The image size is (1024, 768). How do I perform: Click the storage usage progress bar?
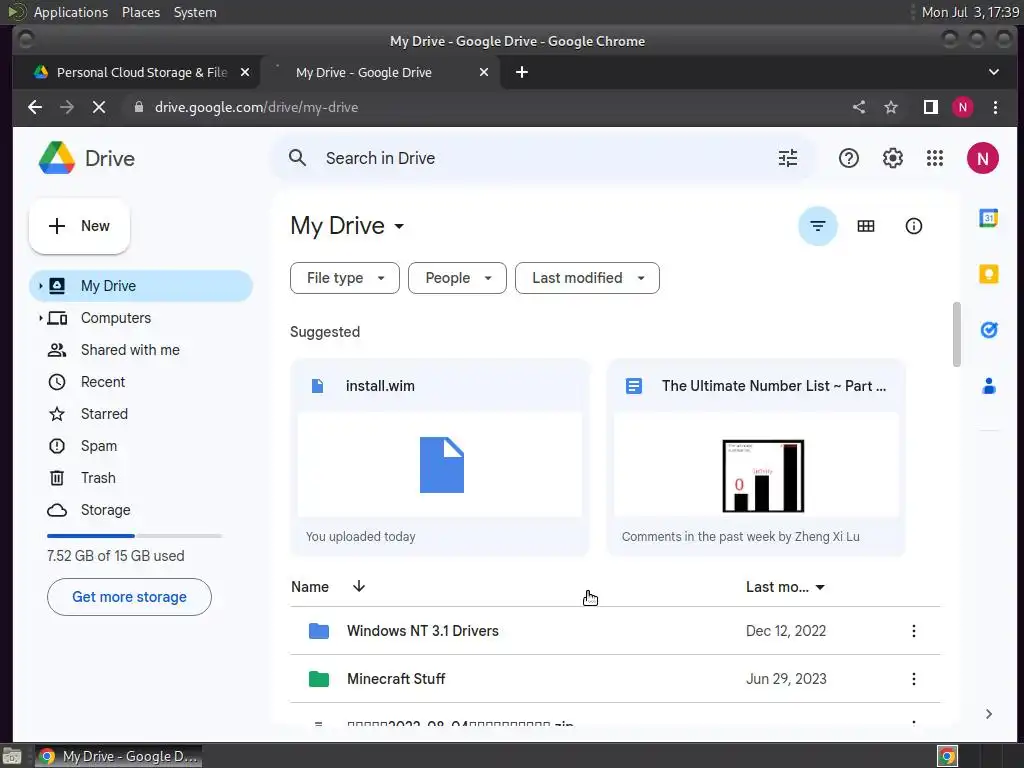pos(135,536)
